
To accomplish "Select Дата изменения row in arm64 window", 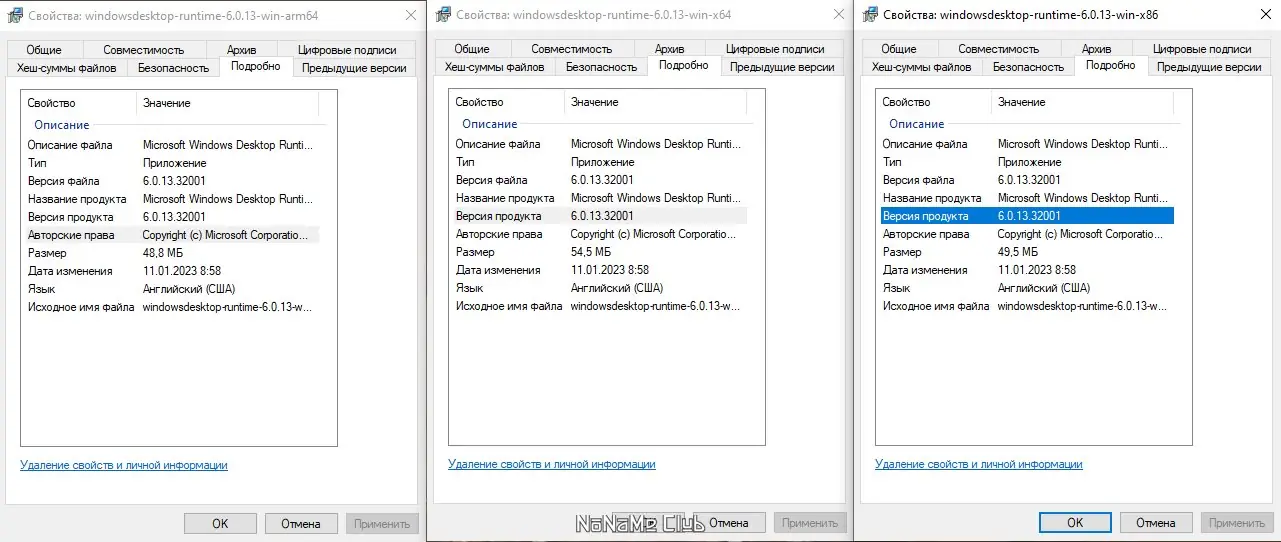I will [x=171, y=271].
